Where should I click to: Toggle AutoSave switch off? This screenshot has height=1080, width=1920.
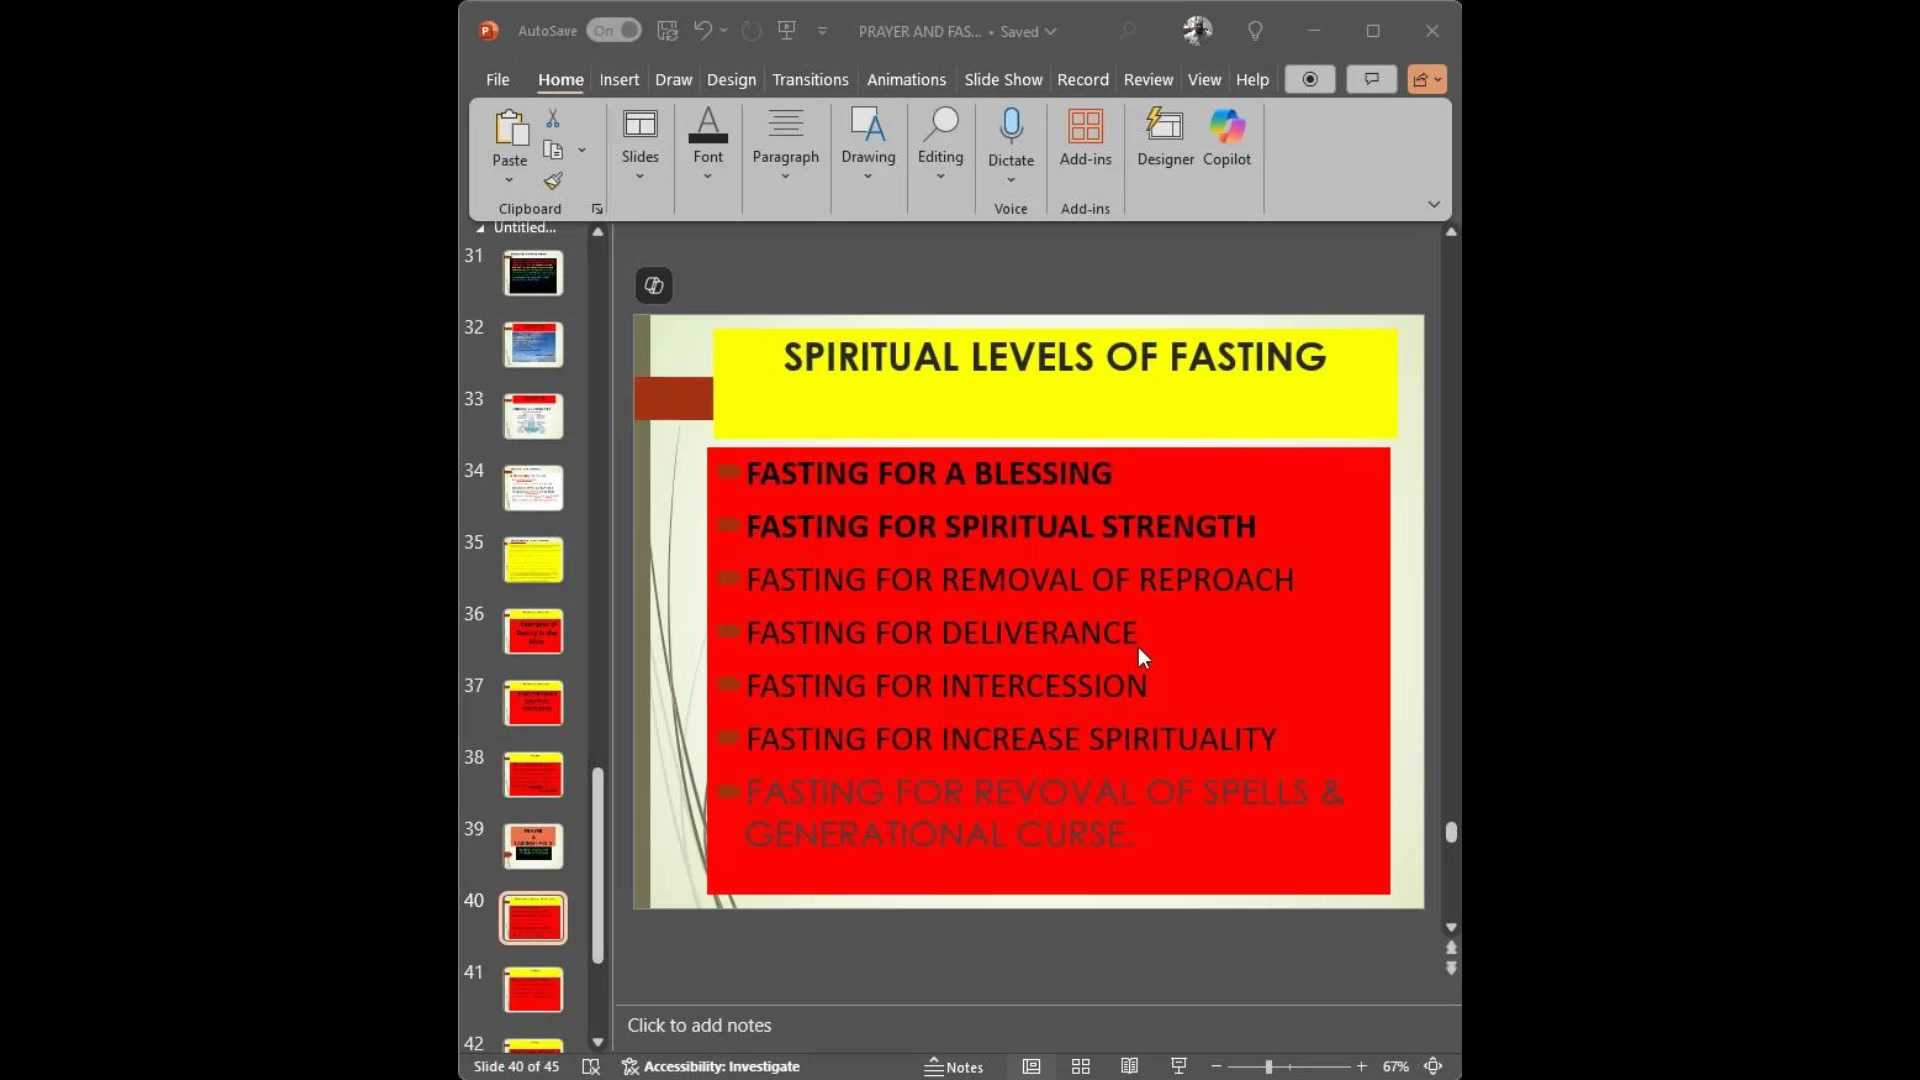[613, 31]
